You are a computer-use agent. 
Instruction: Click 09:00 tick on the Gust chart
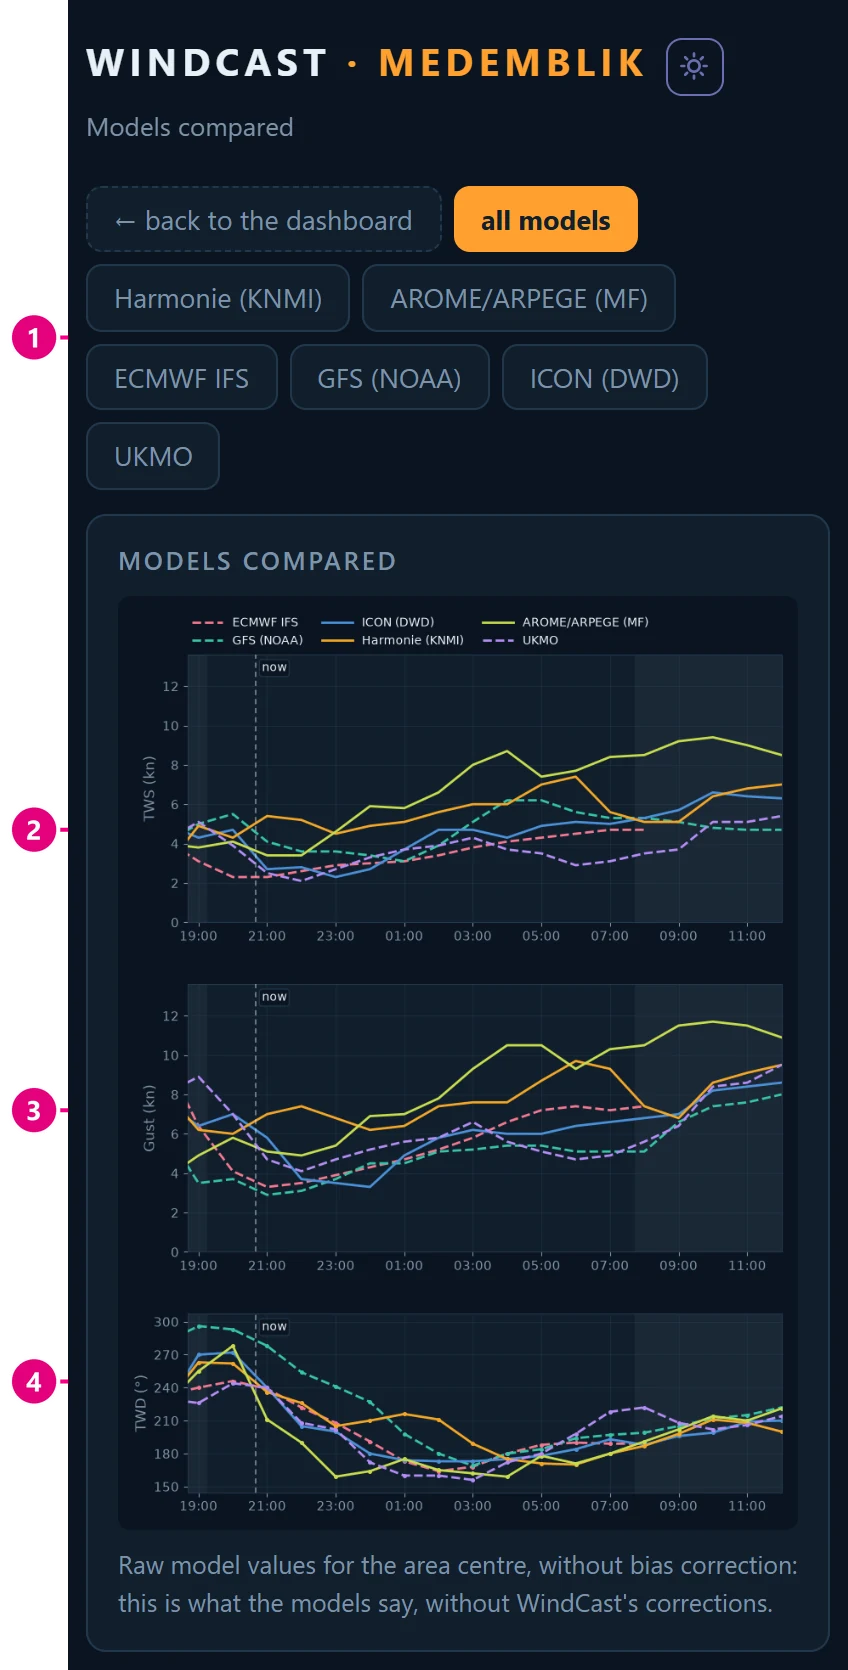click(678, 1266)
